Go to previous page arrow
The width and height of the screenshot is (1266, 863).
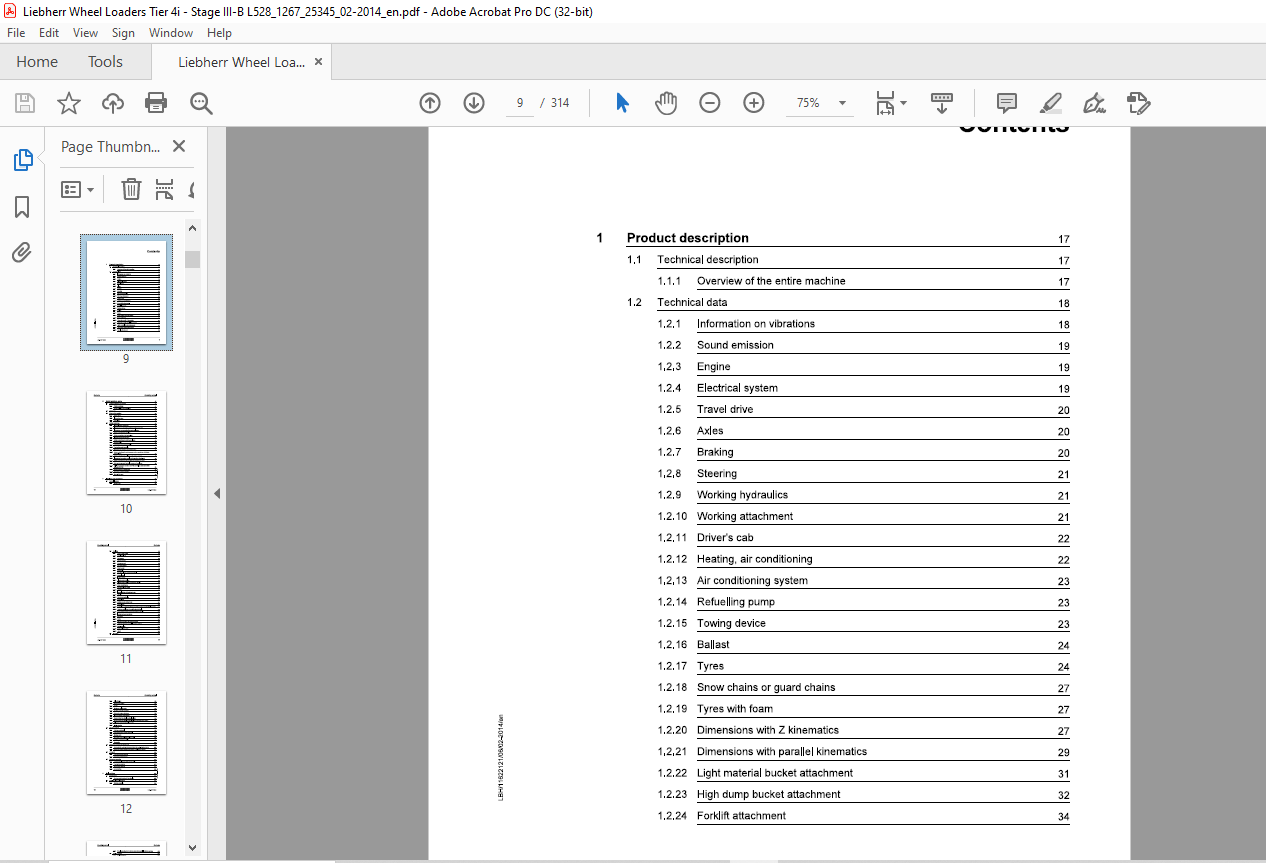click(x=430, y=103)
